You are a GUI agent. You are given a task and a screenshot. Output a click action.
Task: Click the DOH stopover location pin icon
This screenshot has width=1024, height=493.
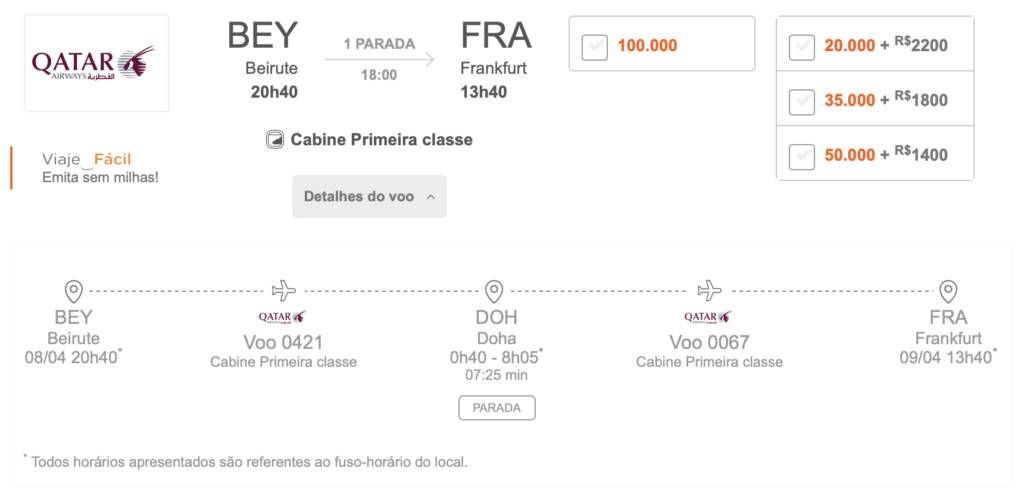coord(494,291)
